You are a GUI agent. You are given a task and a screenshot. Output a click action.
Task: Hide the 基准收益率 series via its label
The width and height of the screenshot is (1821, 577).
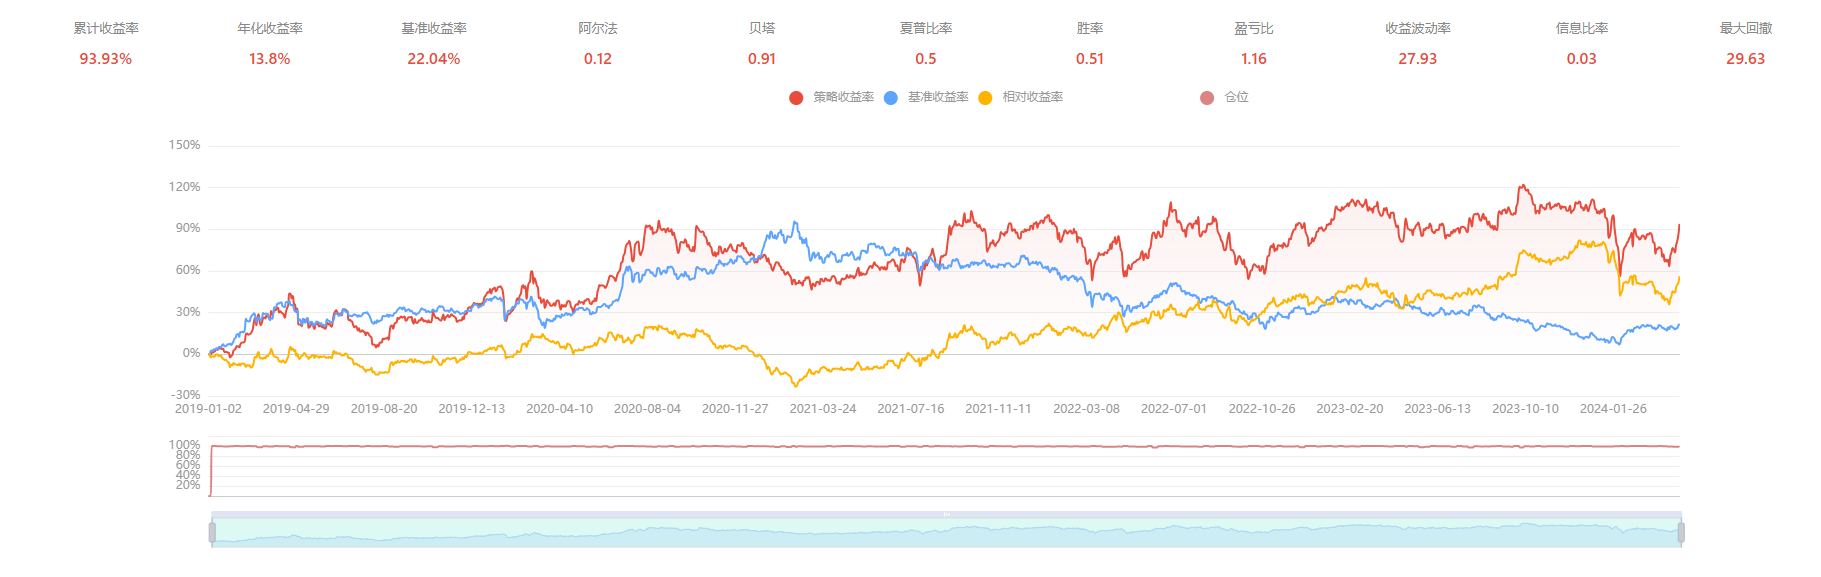click(938, 97)
